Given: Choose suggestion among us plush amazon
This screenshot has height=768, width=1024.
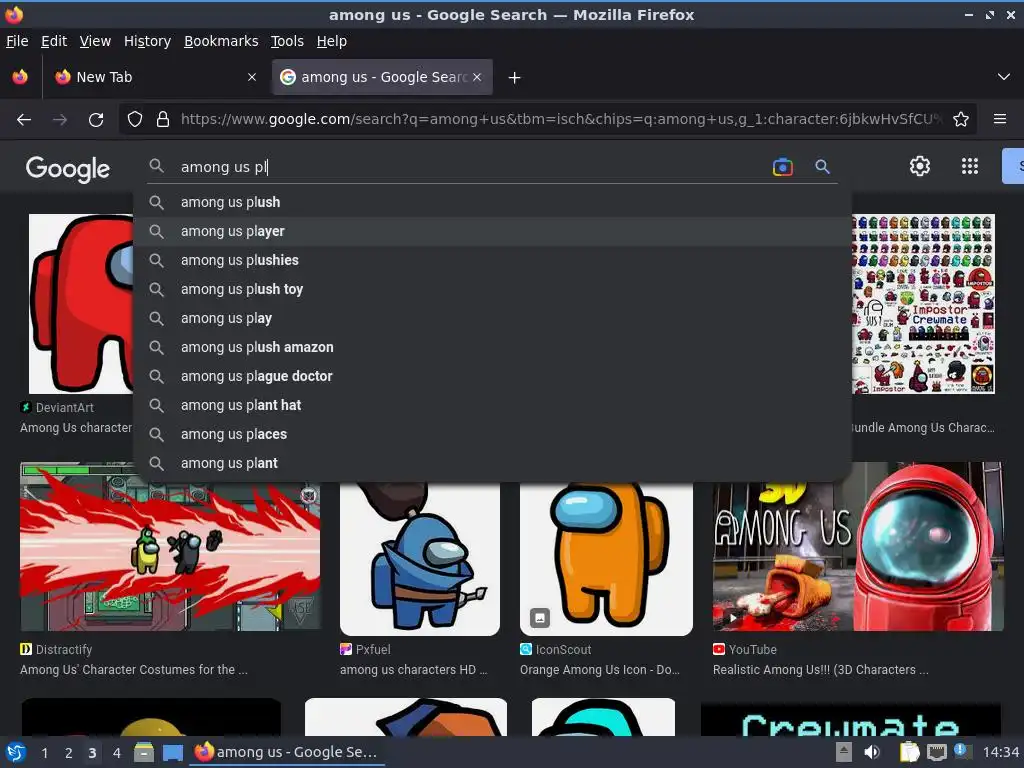Looking at the screenshot, I should pyautogui.click(x=492, y=347).
